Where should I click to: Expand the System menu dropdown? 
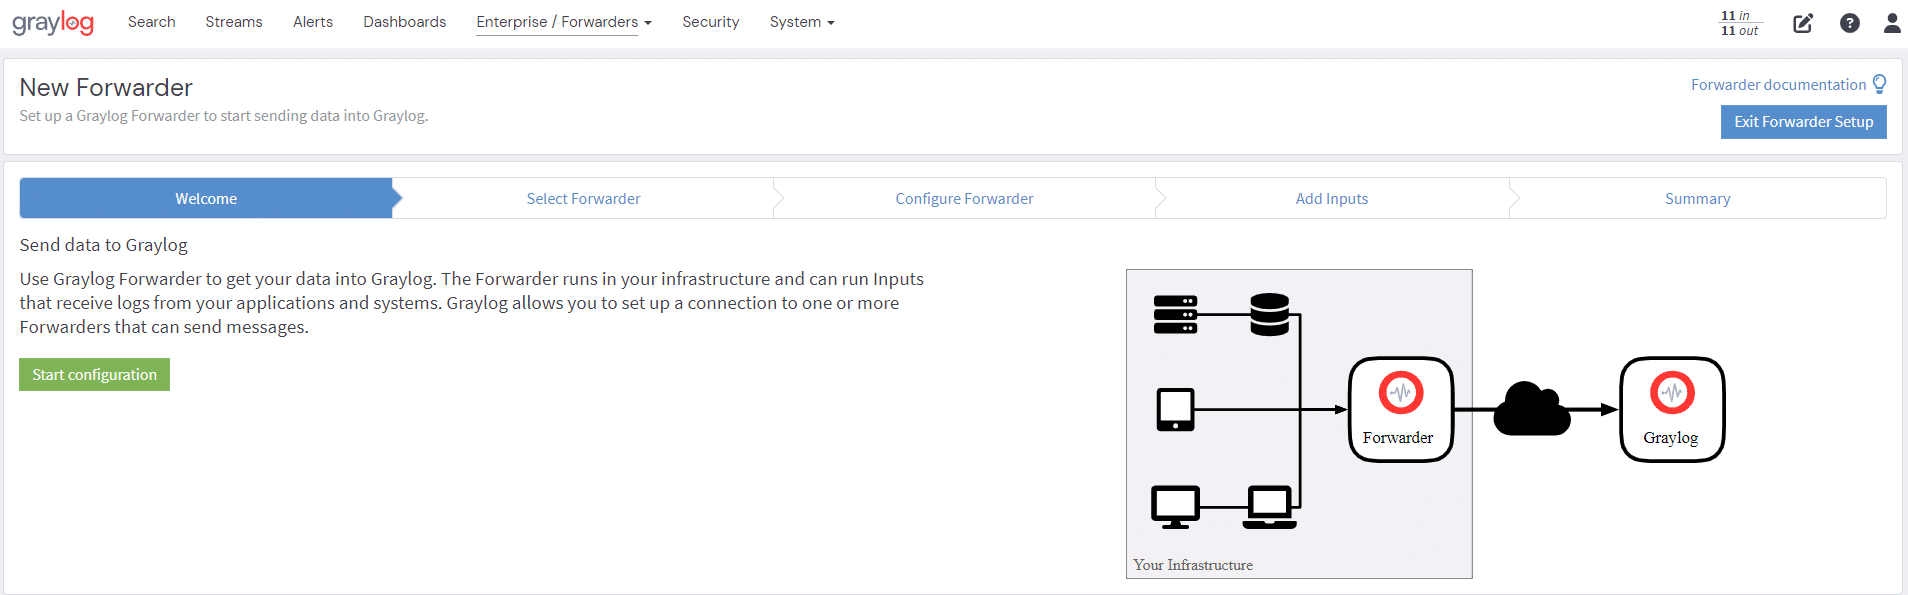pyautogui.click(x=801, y=22)
